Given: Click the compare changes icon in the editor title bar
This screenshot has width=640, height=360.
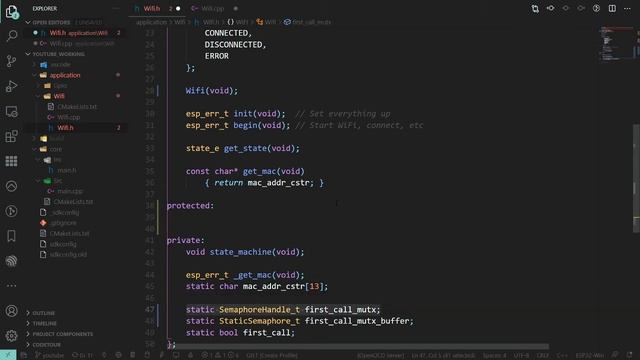Looking at the screenshot, I should pyautogui.click(x=535, y=9).
